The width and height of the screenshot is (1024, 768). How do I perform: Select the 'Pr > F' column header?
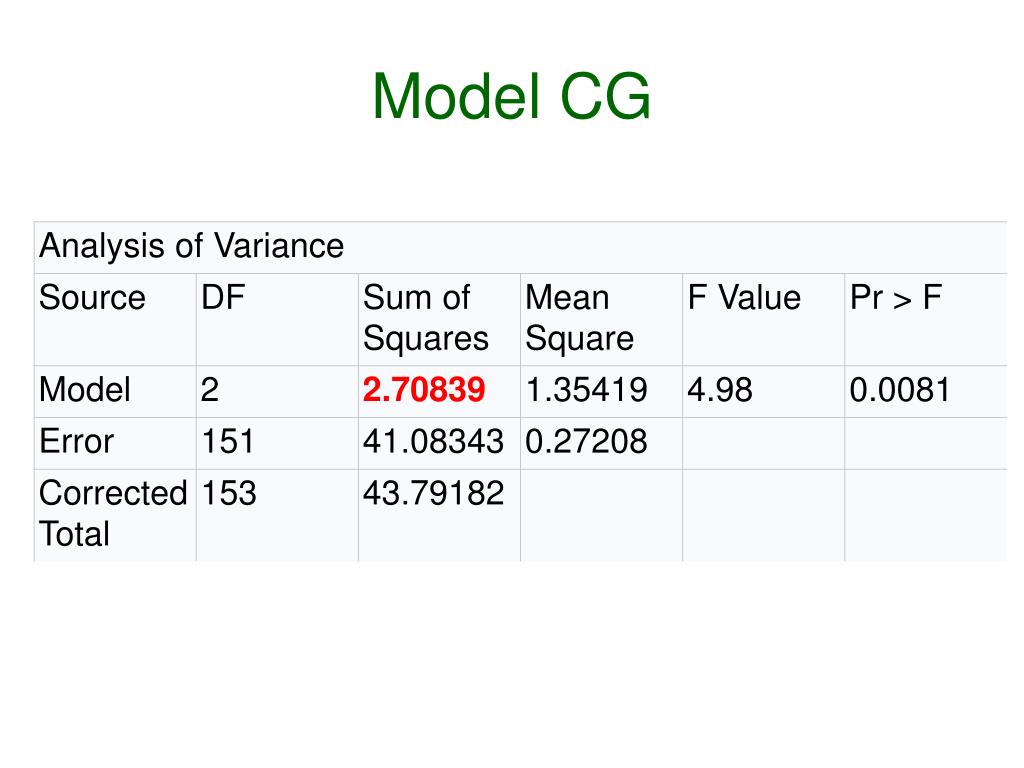click(896, 298)
